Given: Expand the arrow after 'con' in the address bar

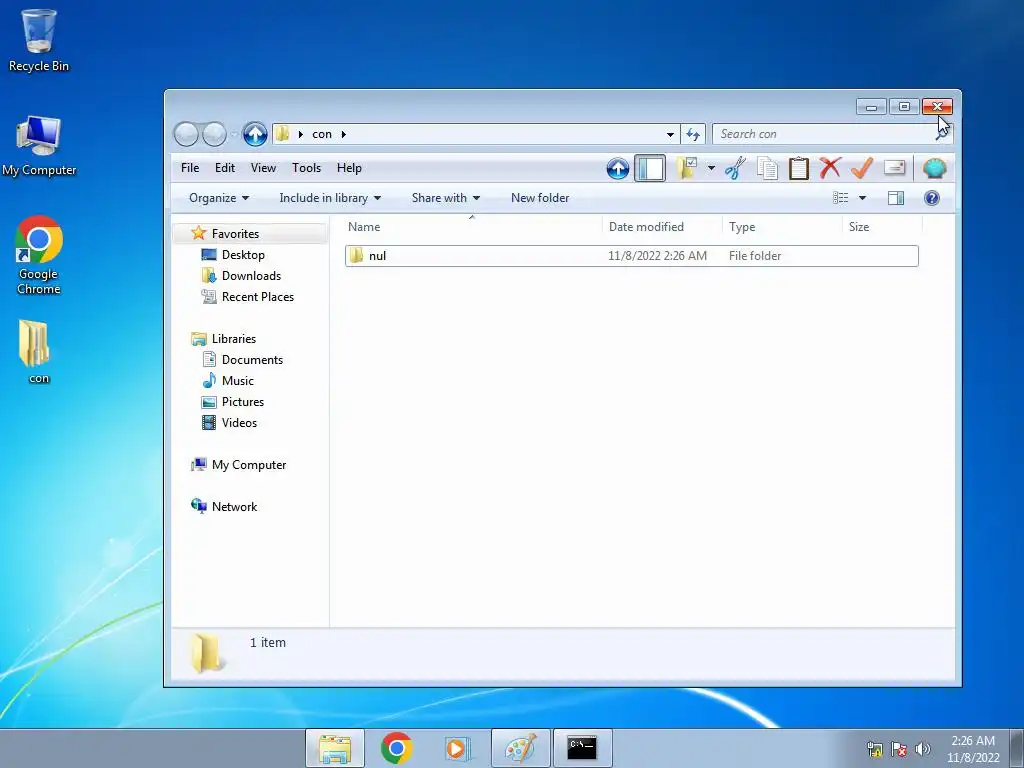Looking at the screenshot, I should coord(344,134).
